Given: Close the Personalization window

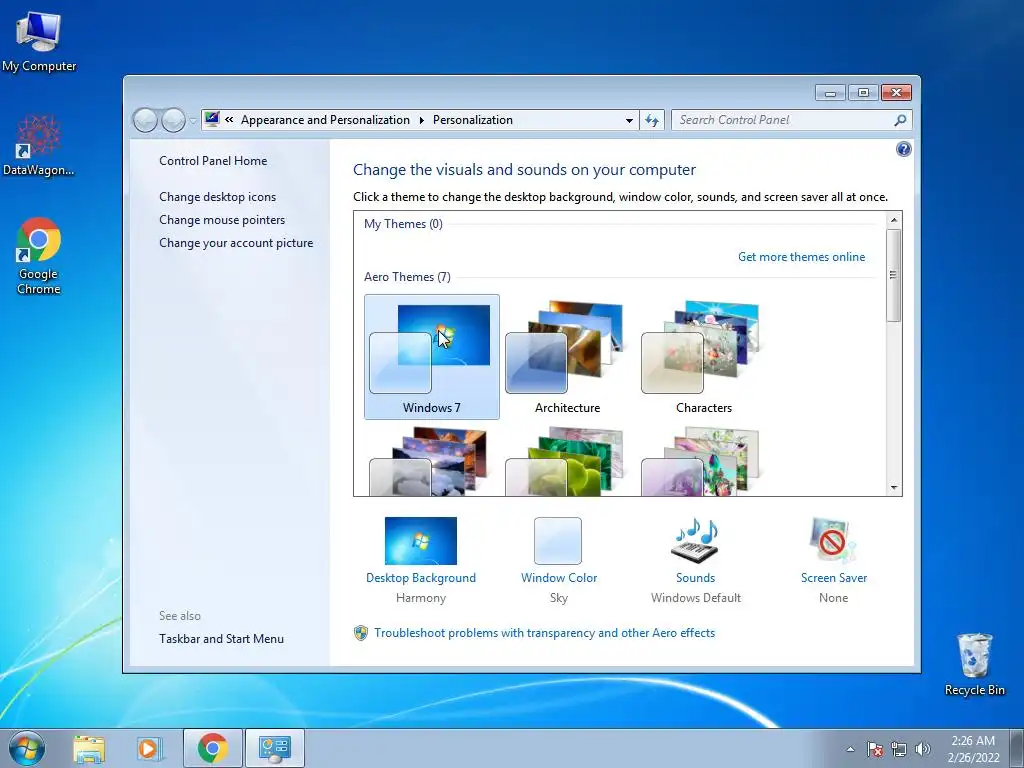Looking at the screenshot, I should pyautogui.click(x=896, y=93).
